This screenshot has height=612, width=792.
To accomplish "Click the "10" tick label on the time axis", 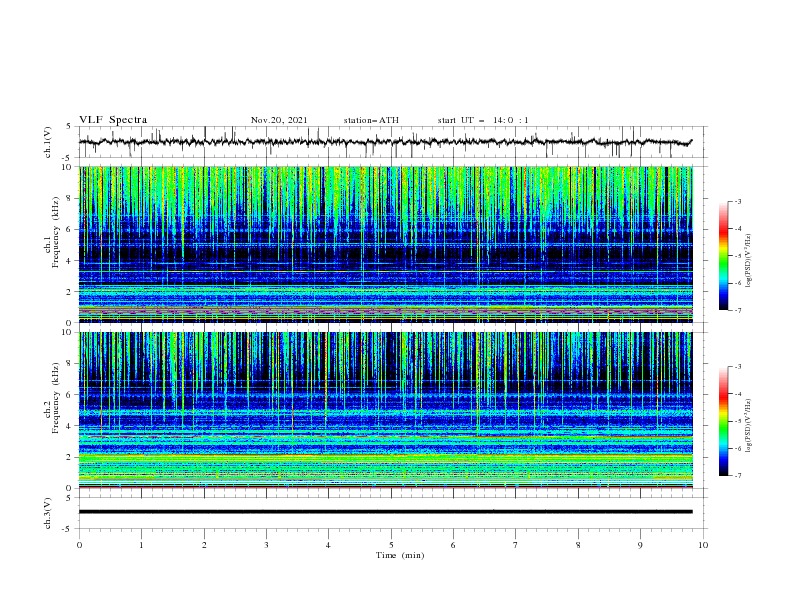I will [x=703, y=545].
